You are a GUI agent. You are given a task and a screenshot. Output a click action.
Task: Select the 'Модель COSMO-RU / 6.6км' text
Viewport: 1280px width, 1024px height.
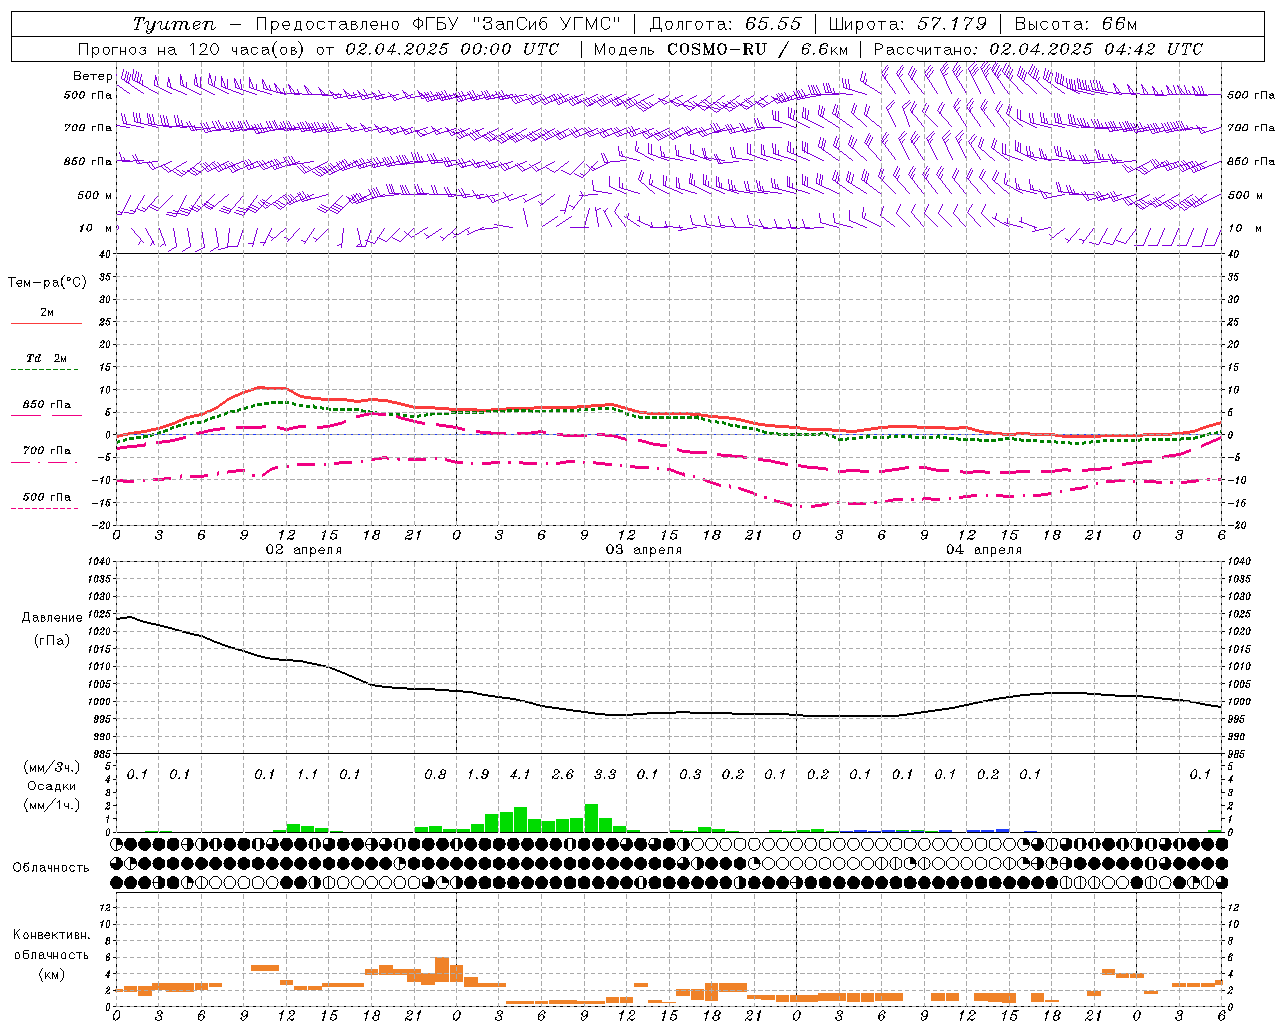coord(721,49)
